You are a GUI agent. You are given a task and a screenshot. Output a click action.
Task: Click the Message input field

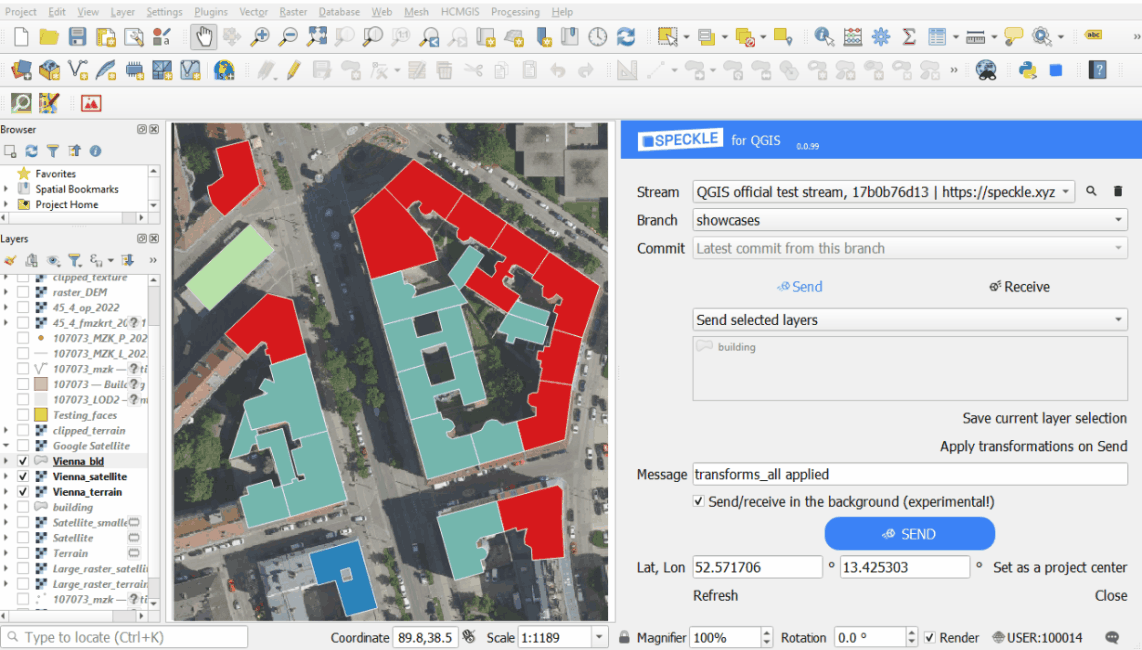(x=910, y=474)
